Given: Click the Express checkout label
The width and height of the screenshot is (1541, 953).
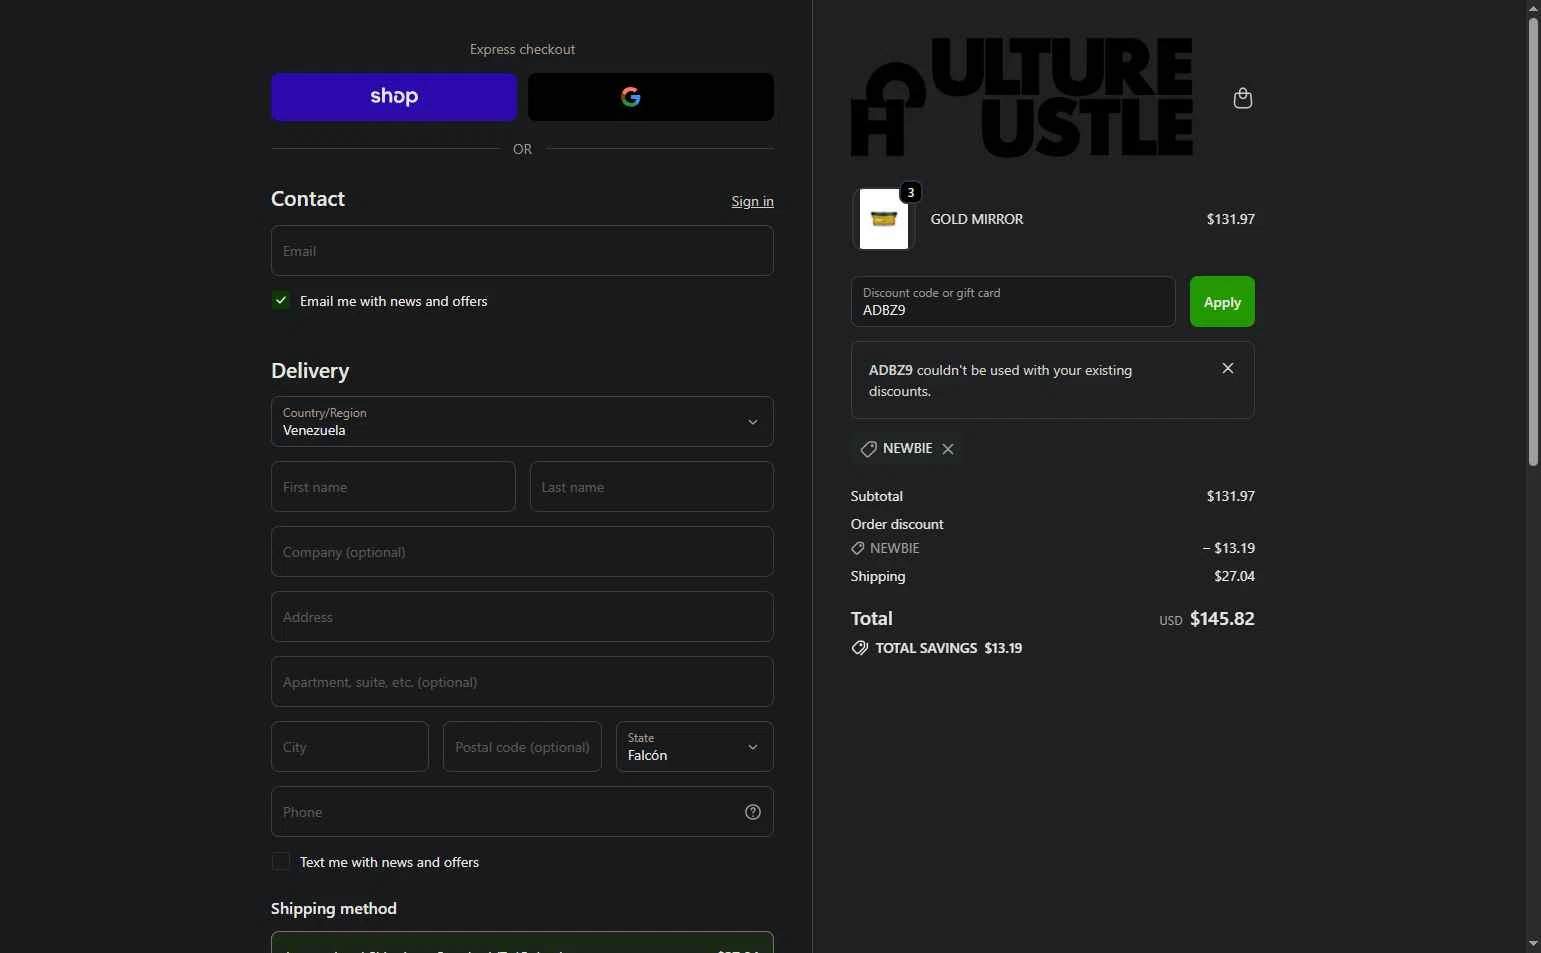Looking at the screenshot, I should coord(522,49).
